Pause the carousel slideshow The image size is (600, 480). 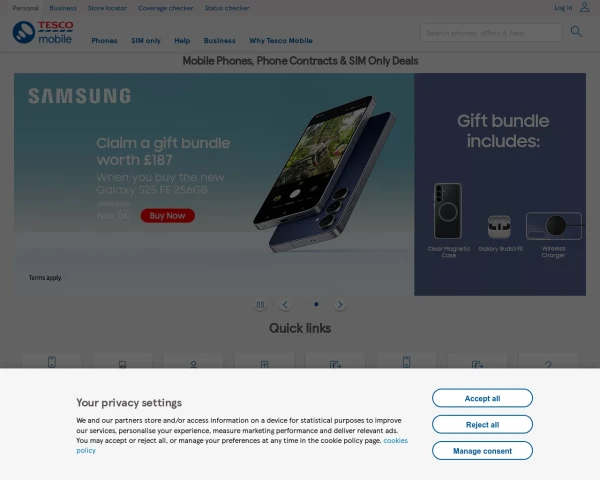pyautogui.click(x=260, y=305)
